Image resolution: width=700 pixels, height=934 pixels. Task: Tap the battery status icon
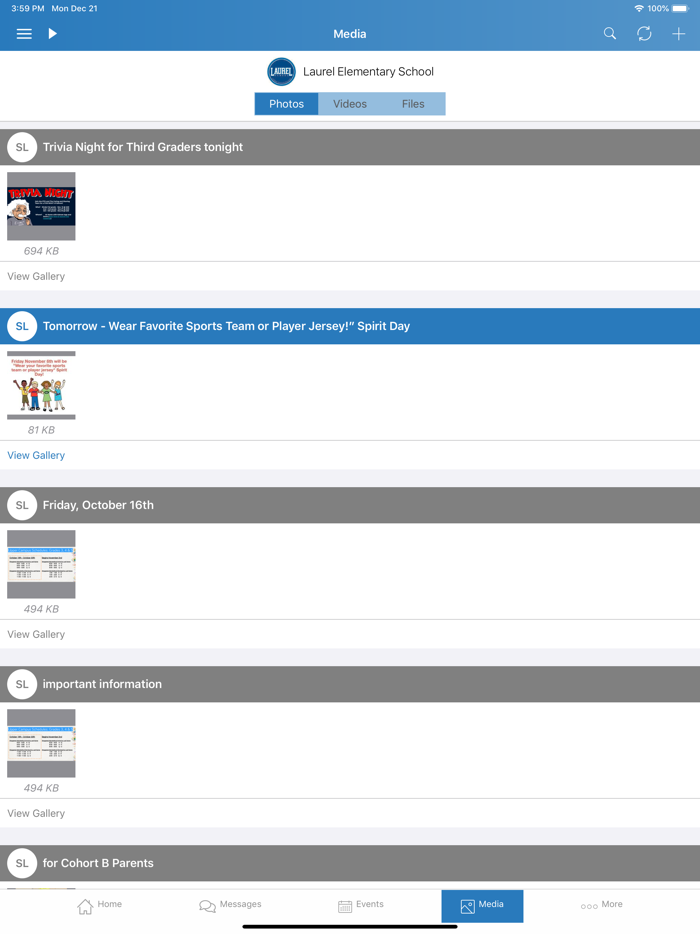pos(680,8)
